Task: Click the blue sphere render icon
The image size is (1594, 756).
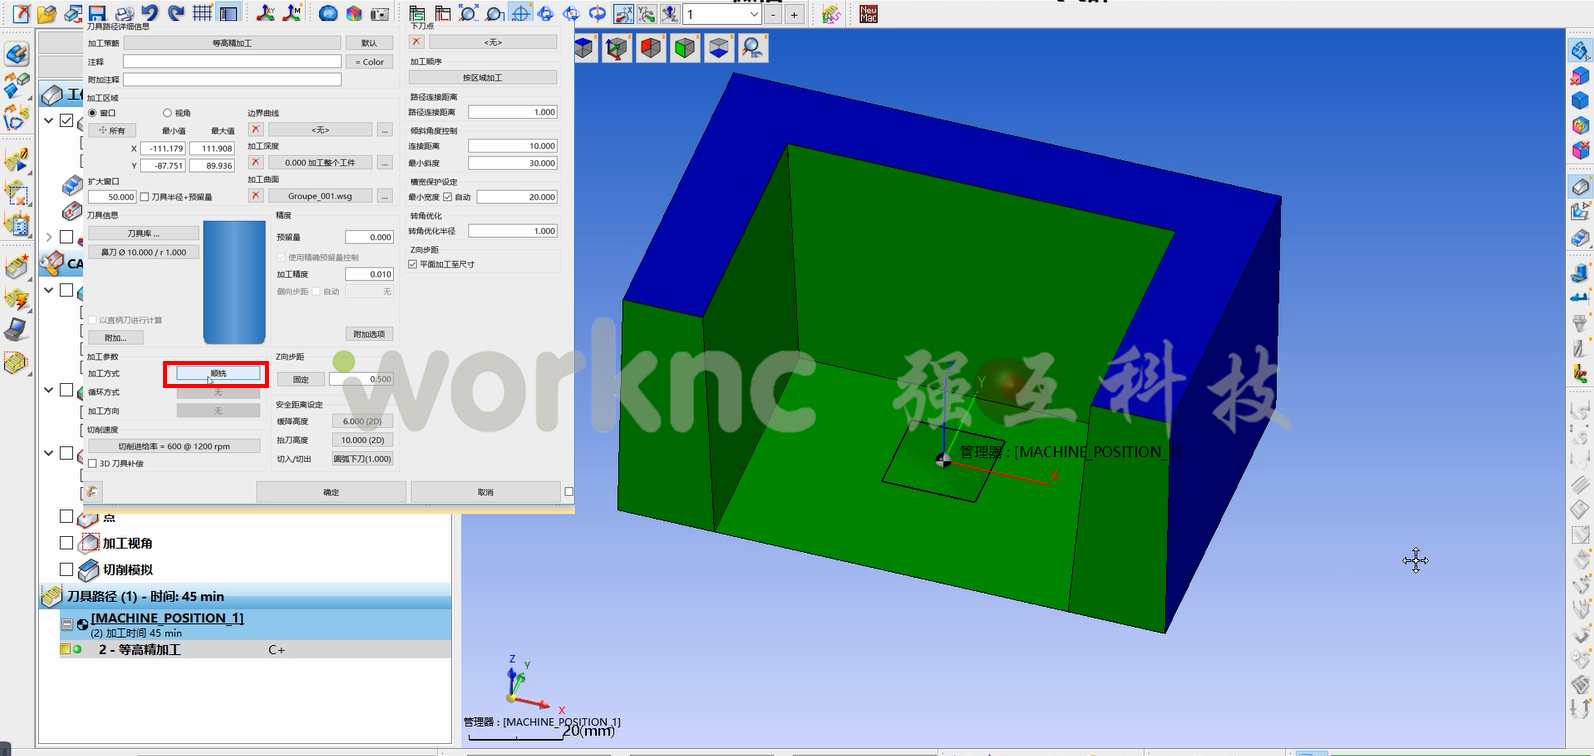Action: coord(328,14)
